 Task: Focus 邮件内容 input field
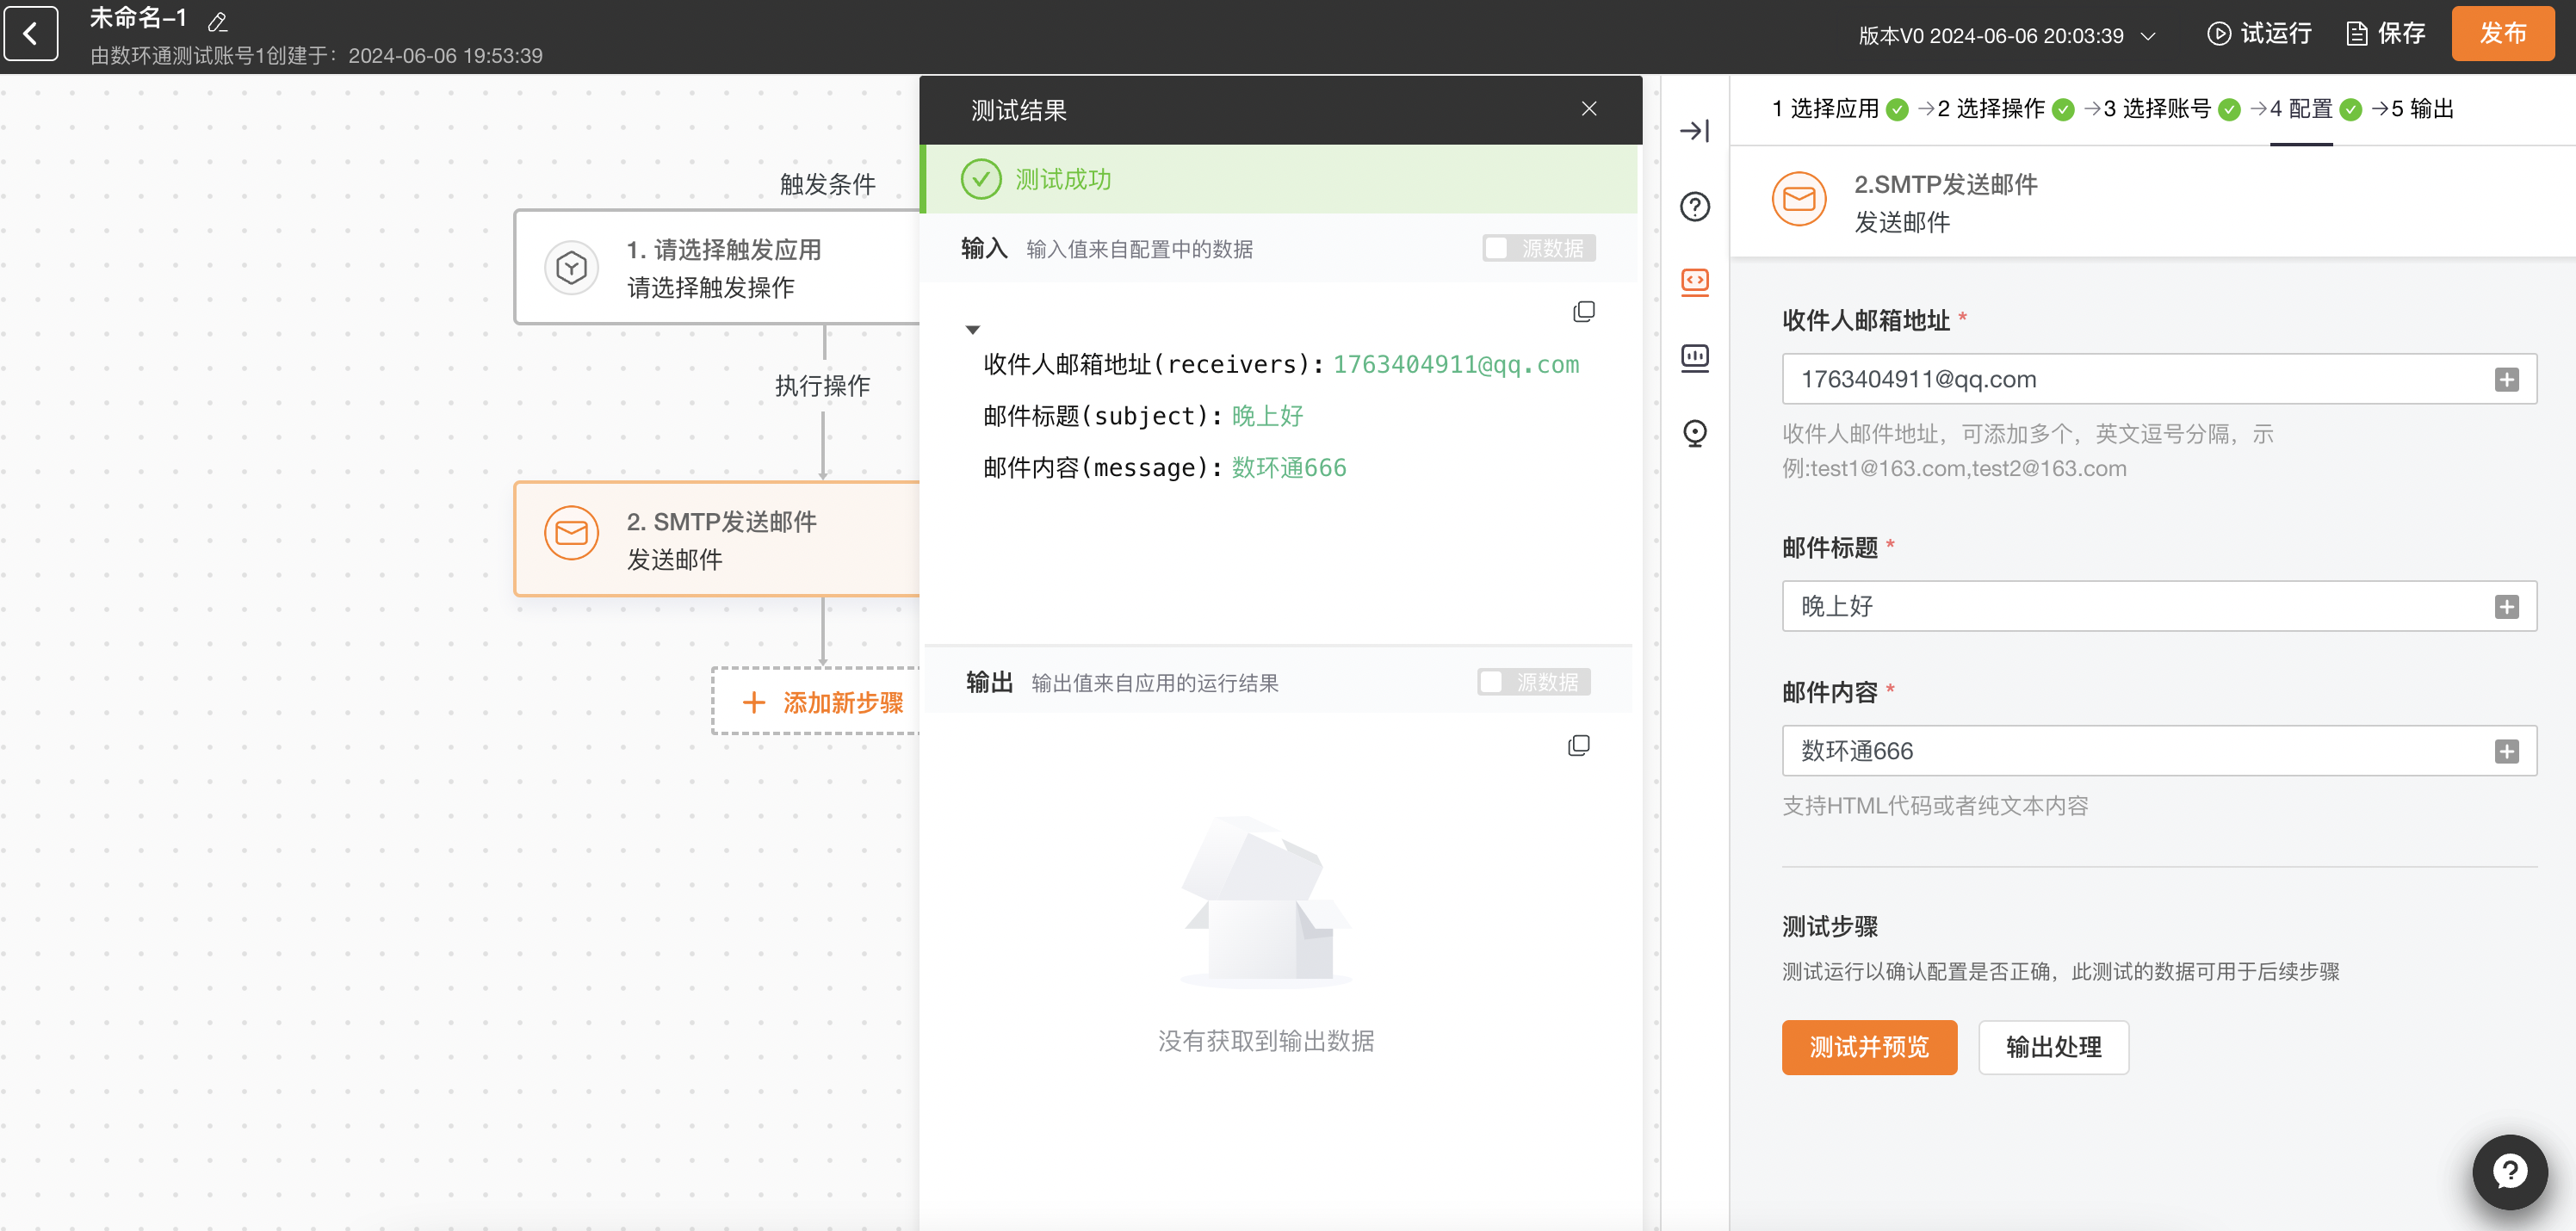[2158, 751]
